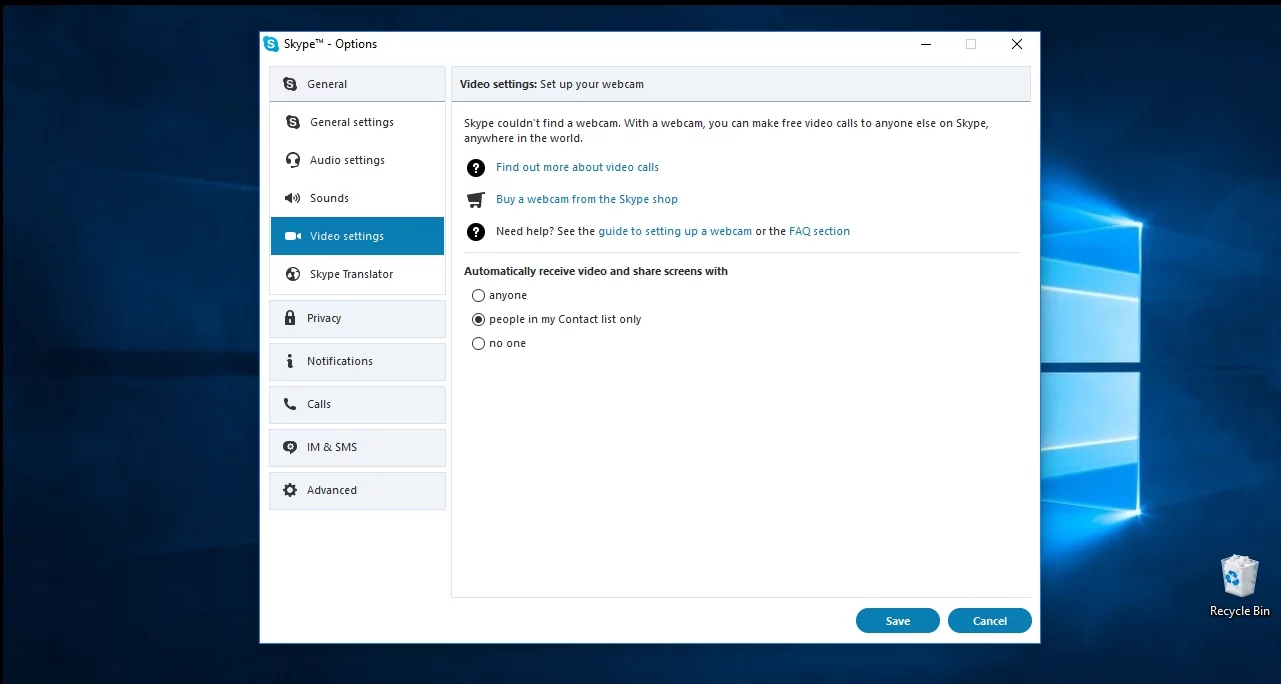Screen dimensions: 1281x684
Task: Click the gear icon for Advanced section
Action: point(290,490)
